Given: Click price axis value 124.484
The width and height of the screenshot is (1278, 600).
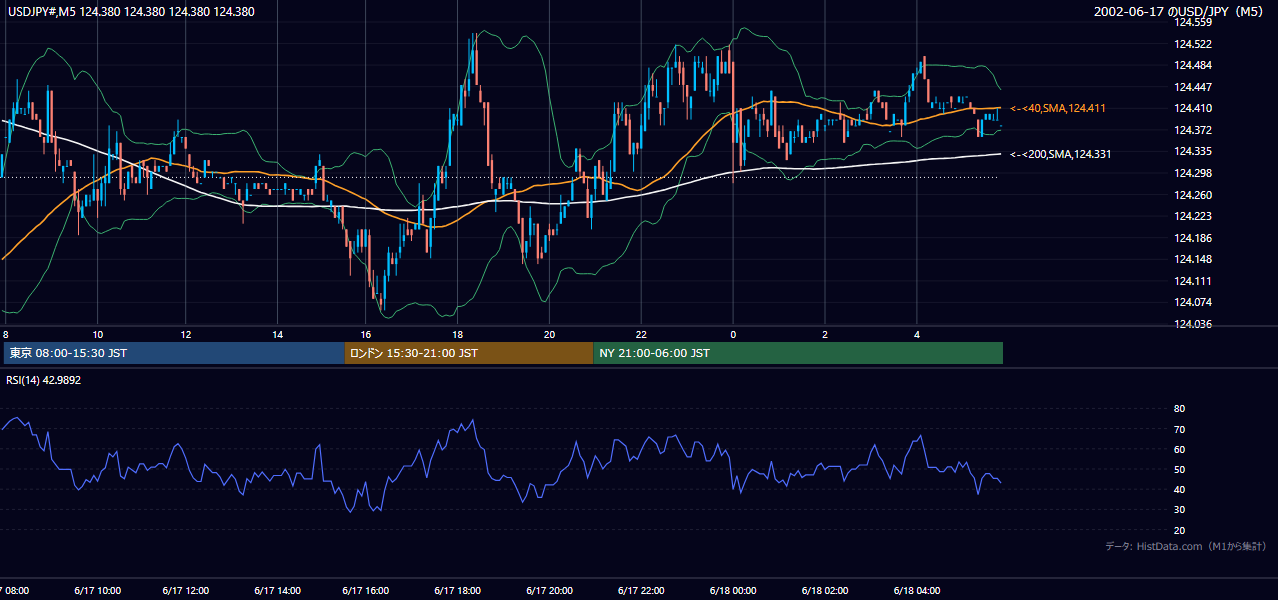Looking at the screenshot, I should tap(1192, 65).
